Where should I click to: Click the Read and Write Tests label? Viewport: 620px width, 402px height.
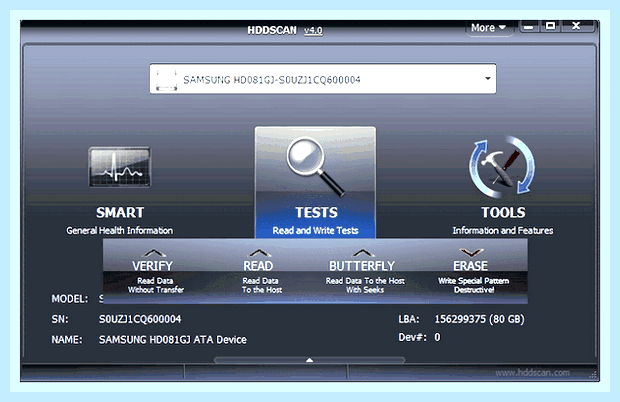click(x=315, y=230)
